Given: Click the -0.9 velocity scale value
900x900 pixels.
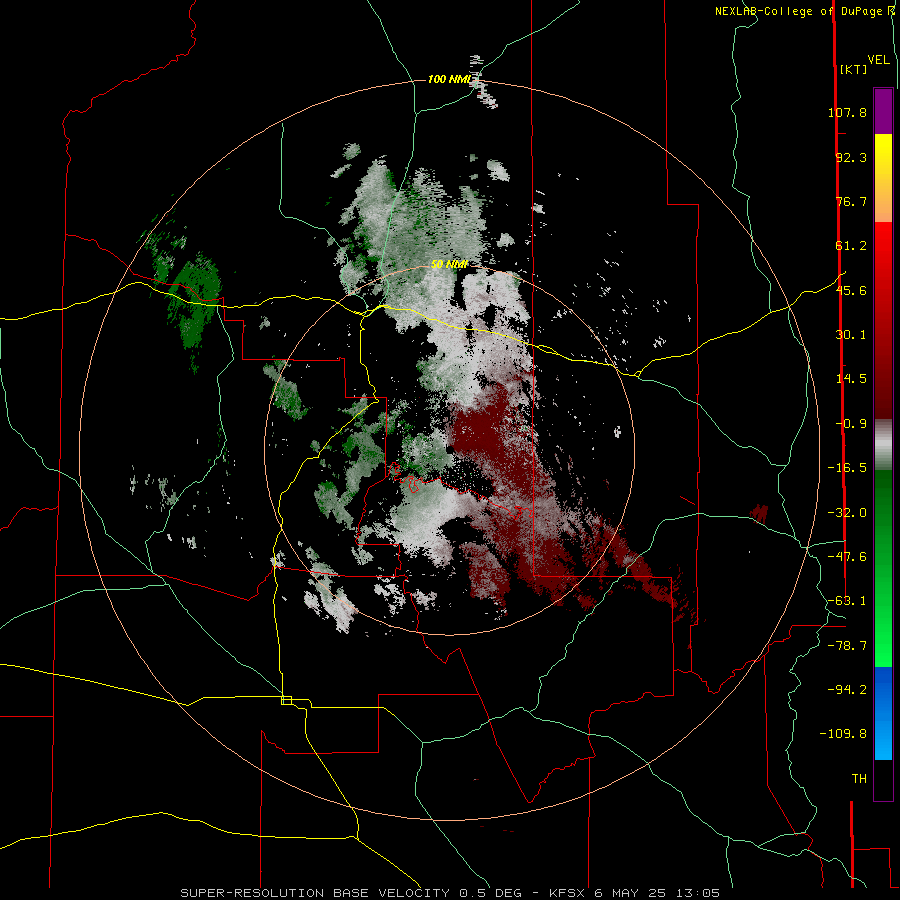Looking at the screenshot, I should pyautogui.click(x=851, y=424).
